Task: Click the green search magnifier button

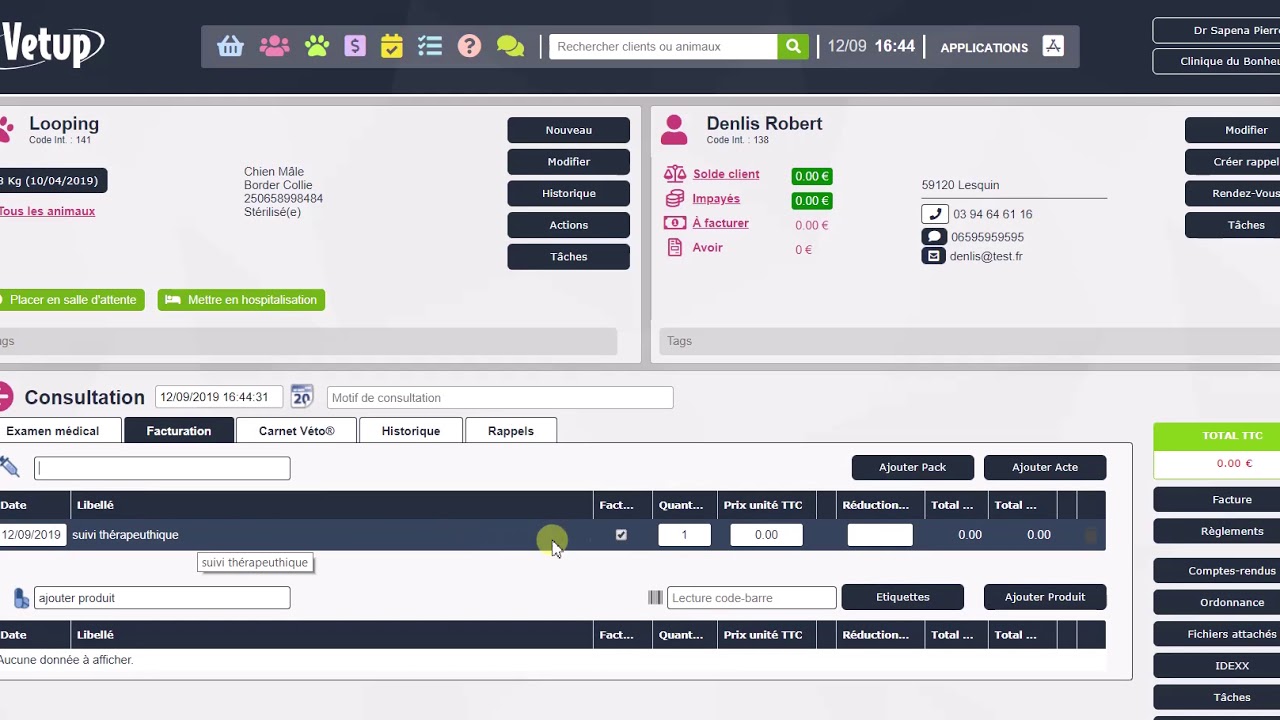Action: click(x=793, y=47)
